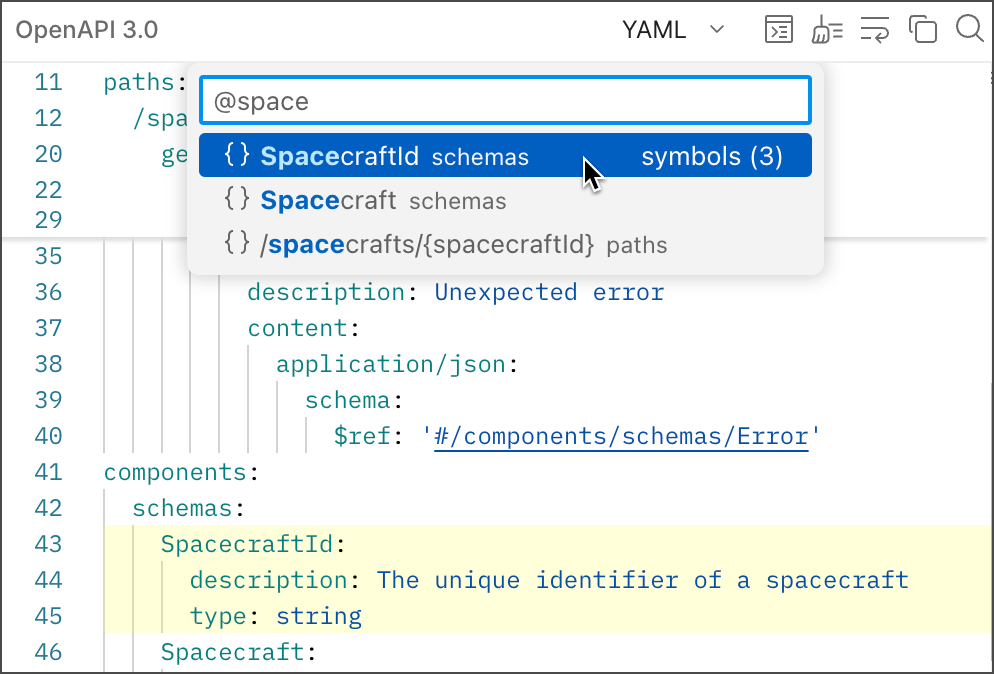Click the schemas key on line 42
994x674 pixels.
tap(182, 508)
